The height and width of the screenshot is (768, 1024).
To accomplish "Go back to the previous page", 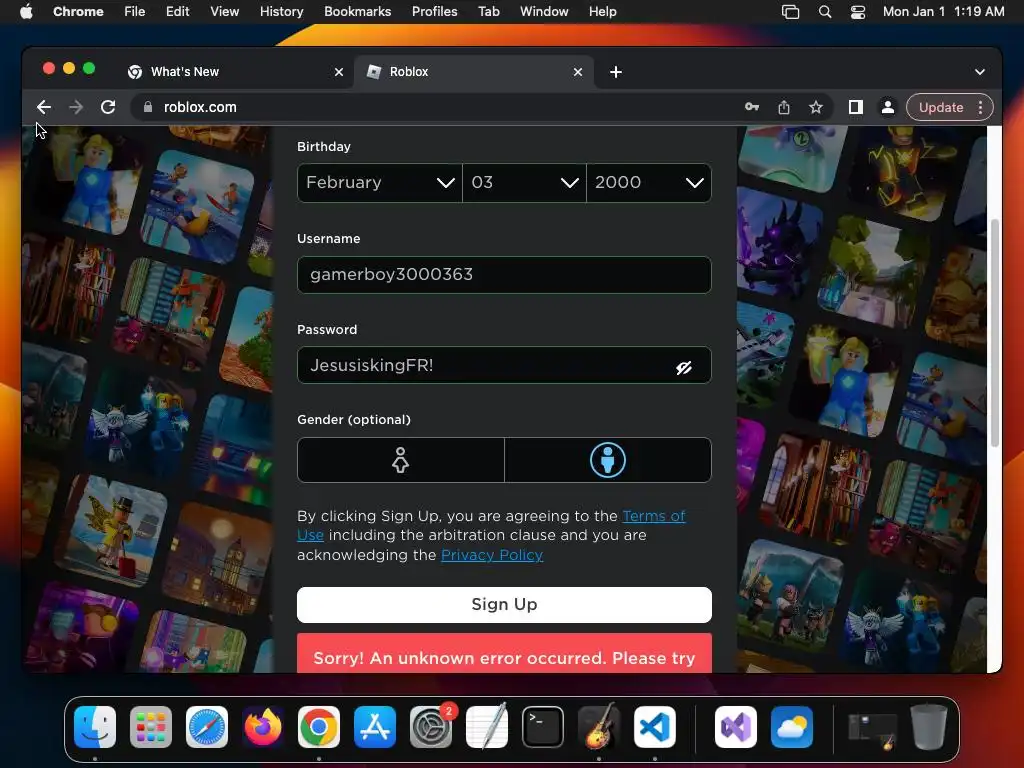I will pos(44,107).
